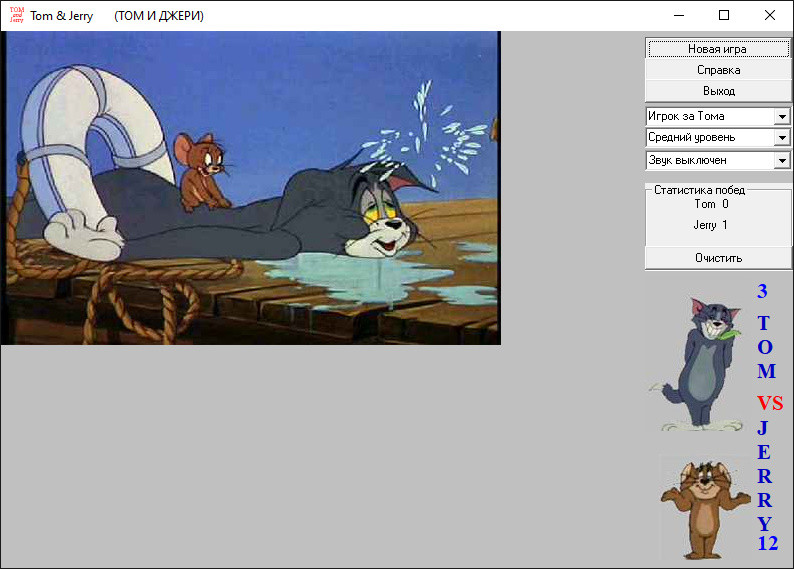Click the Jerry 1 win count

tap(710, 225)
